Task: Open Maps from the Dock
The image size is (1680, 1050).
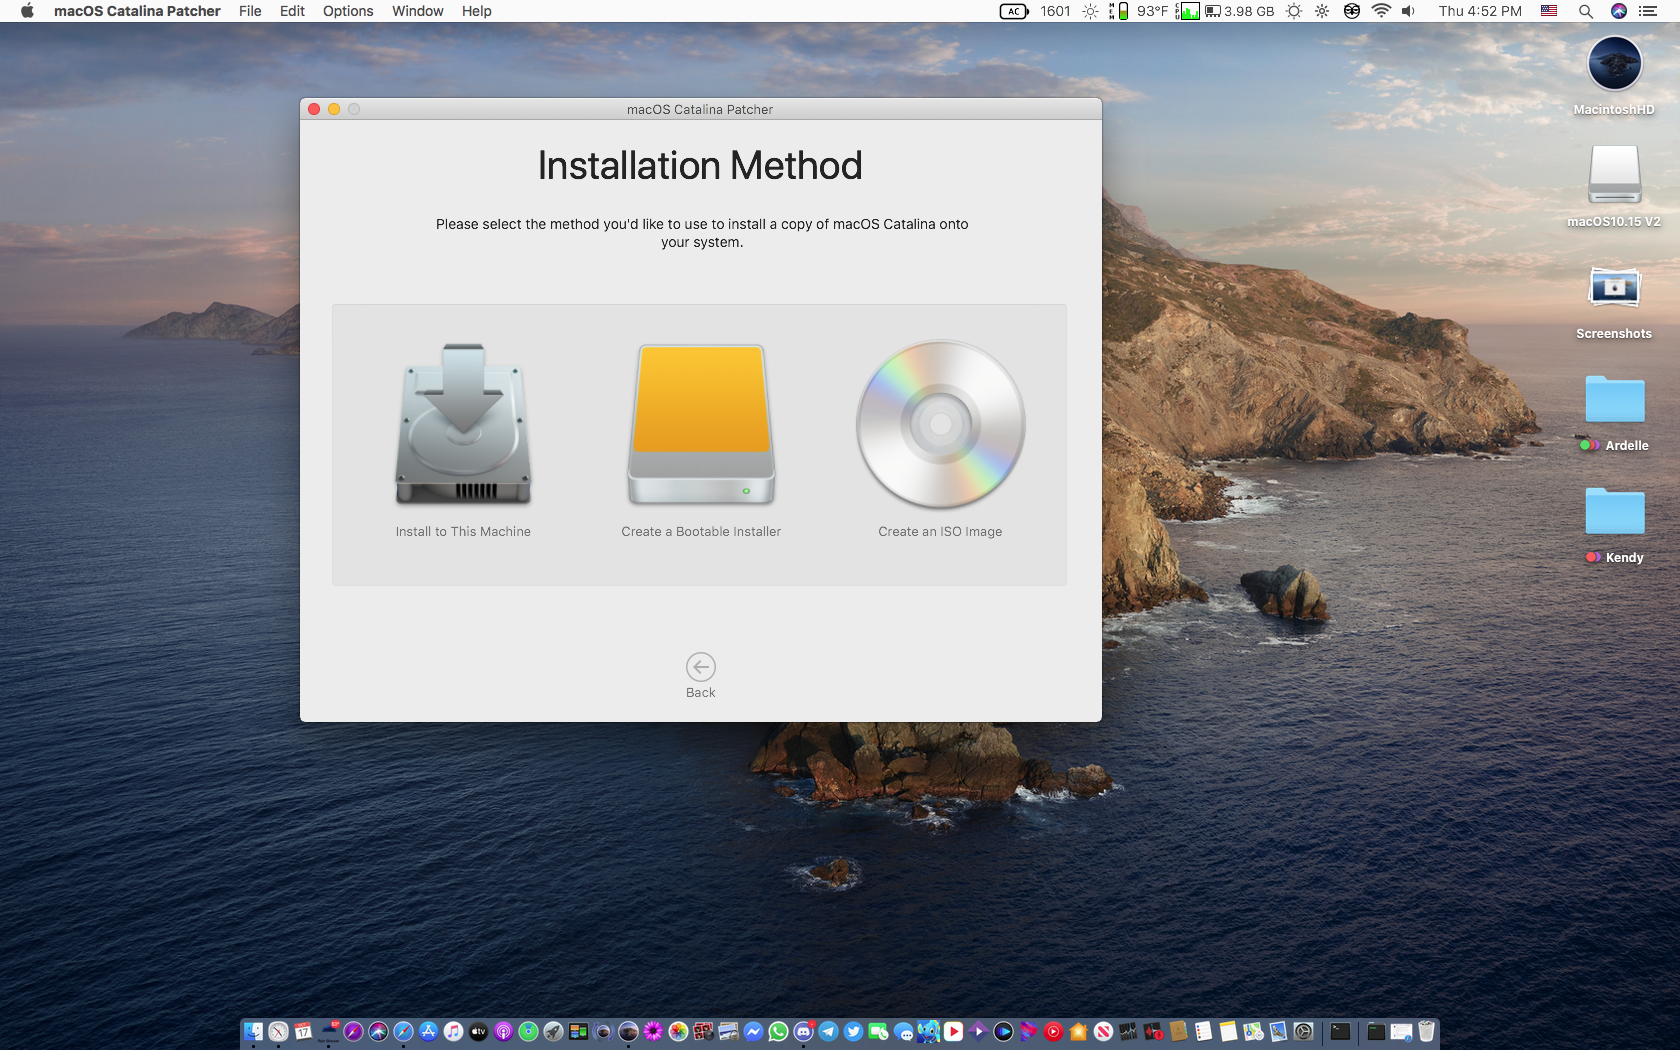Action: (x=1253, y=1031)
